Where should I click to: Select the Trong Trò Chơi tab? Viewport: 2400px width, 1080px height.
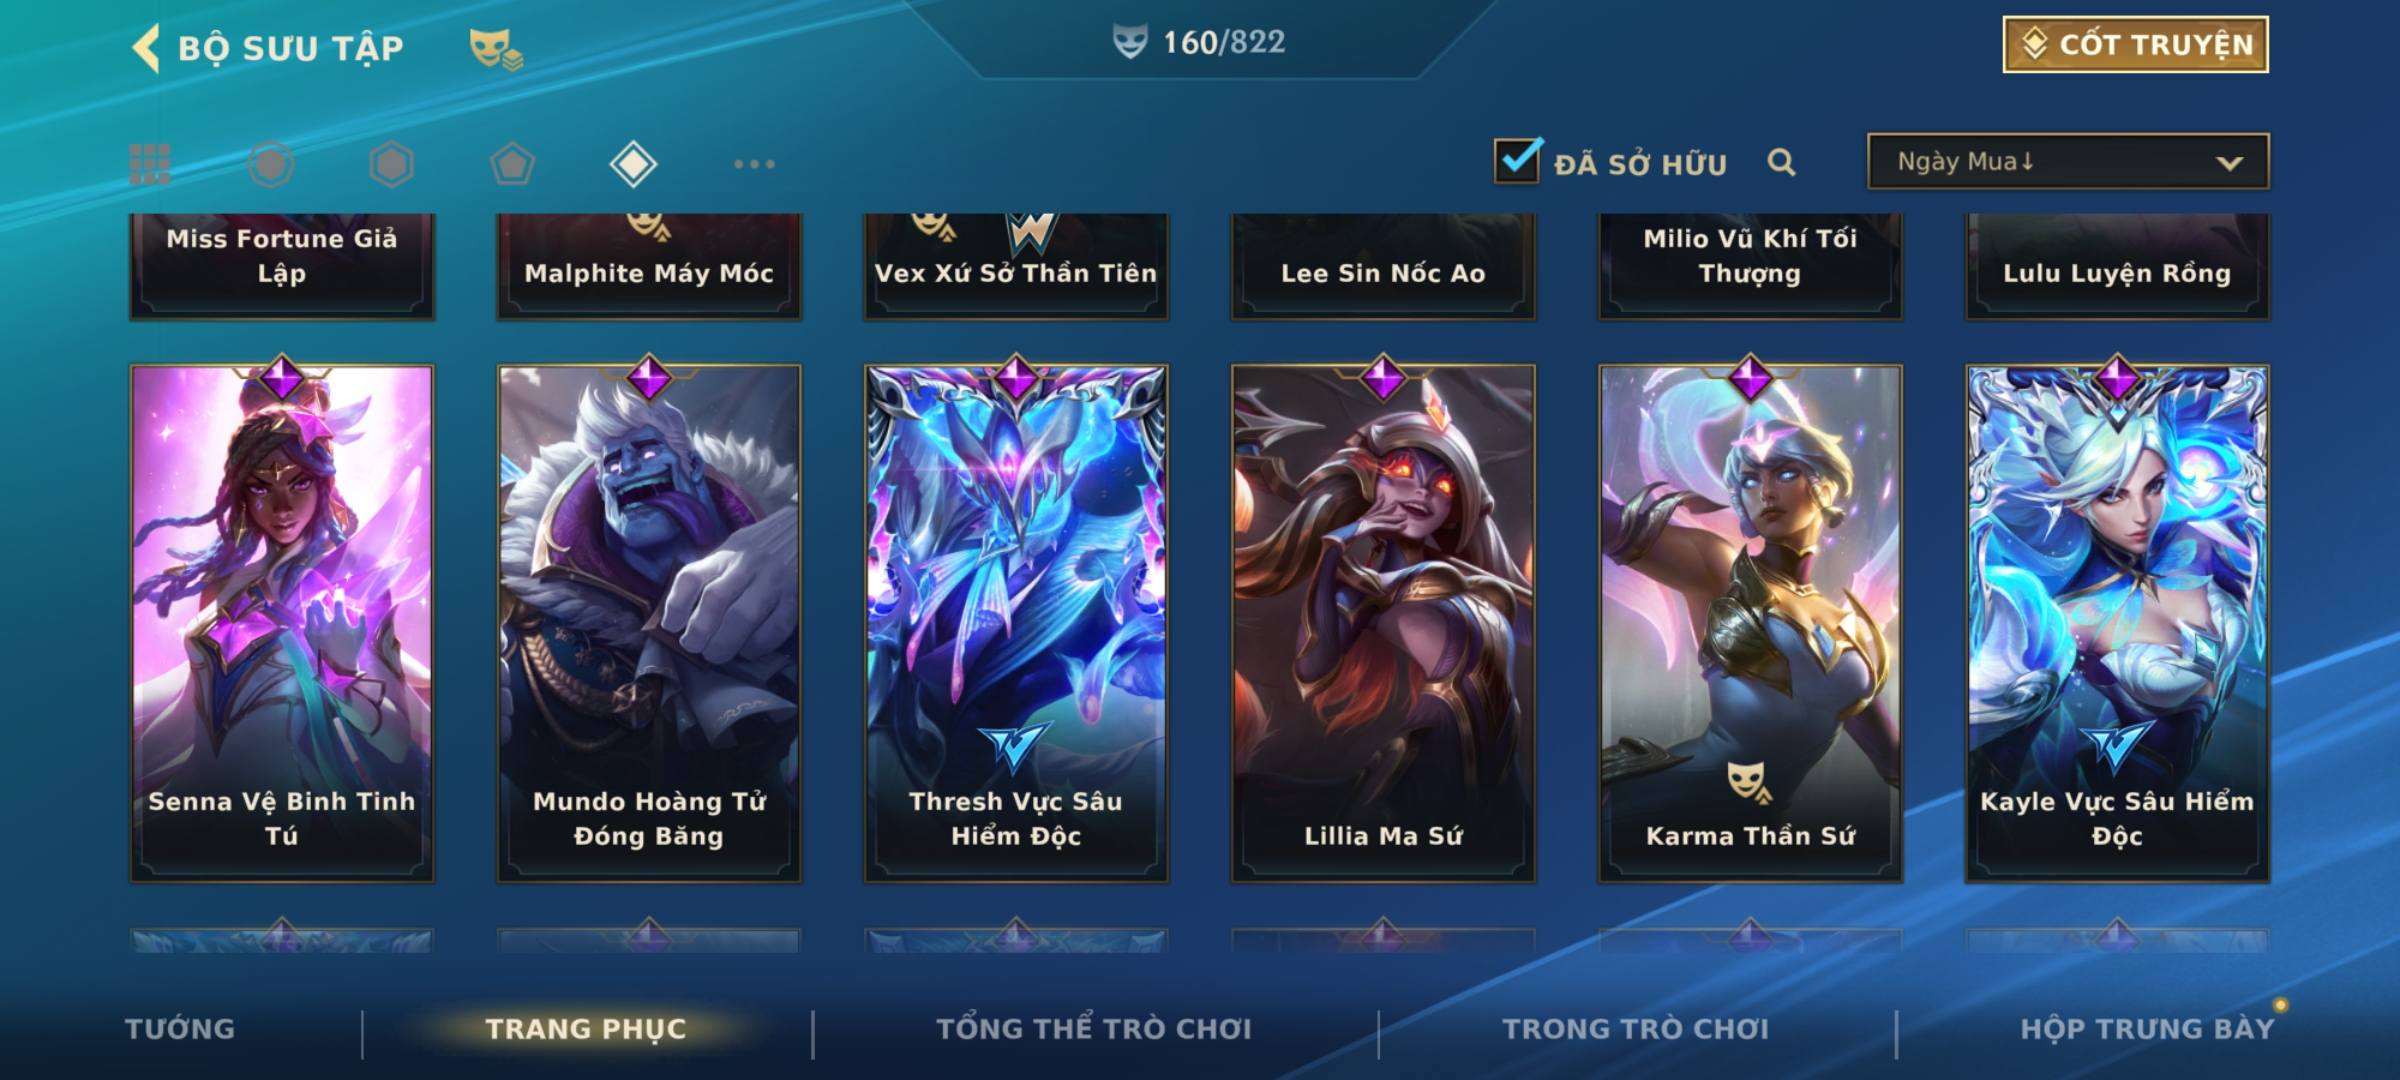(x=1636, y=1029)
